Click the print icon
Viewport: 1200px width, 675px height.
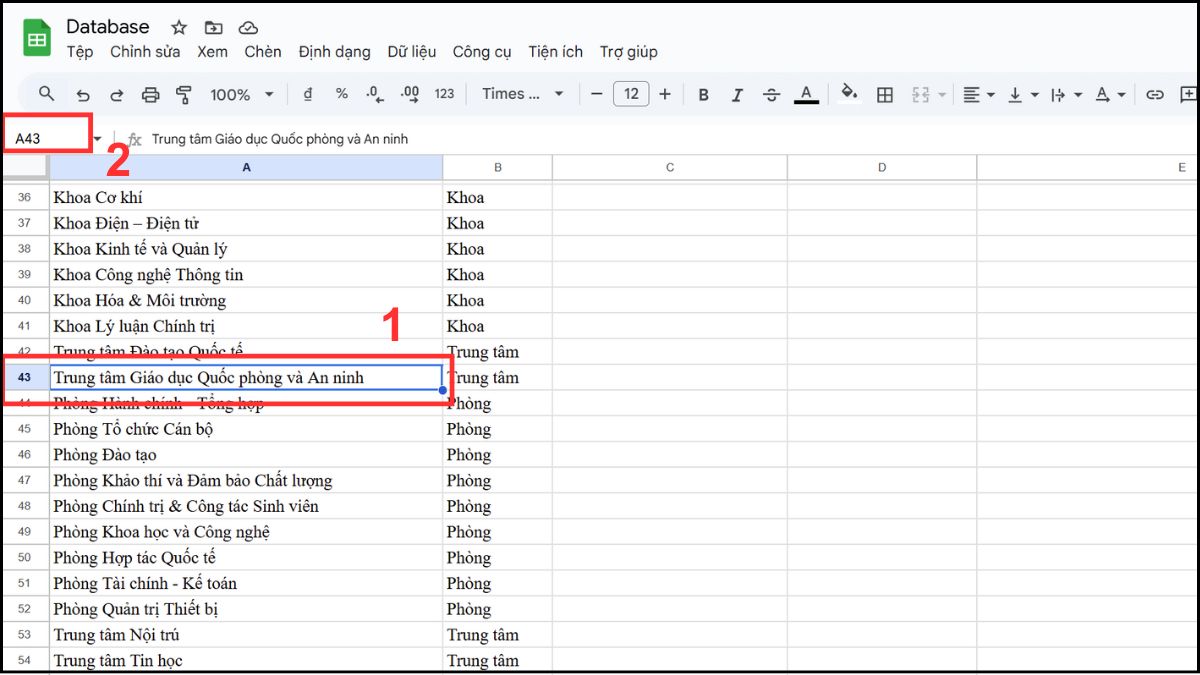(x=150, y=94)
